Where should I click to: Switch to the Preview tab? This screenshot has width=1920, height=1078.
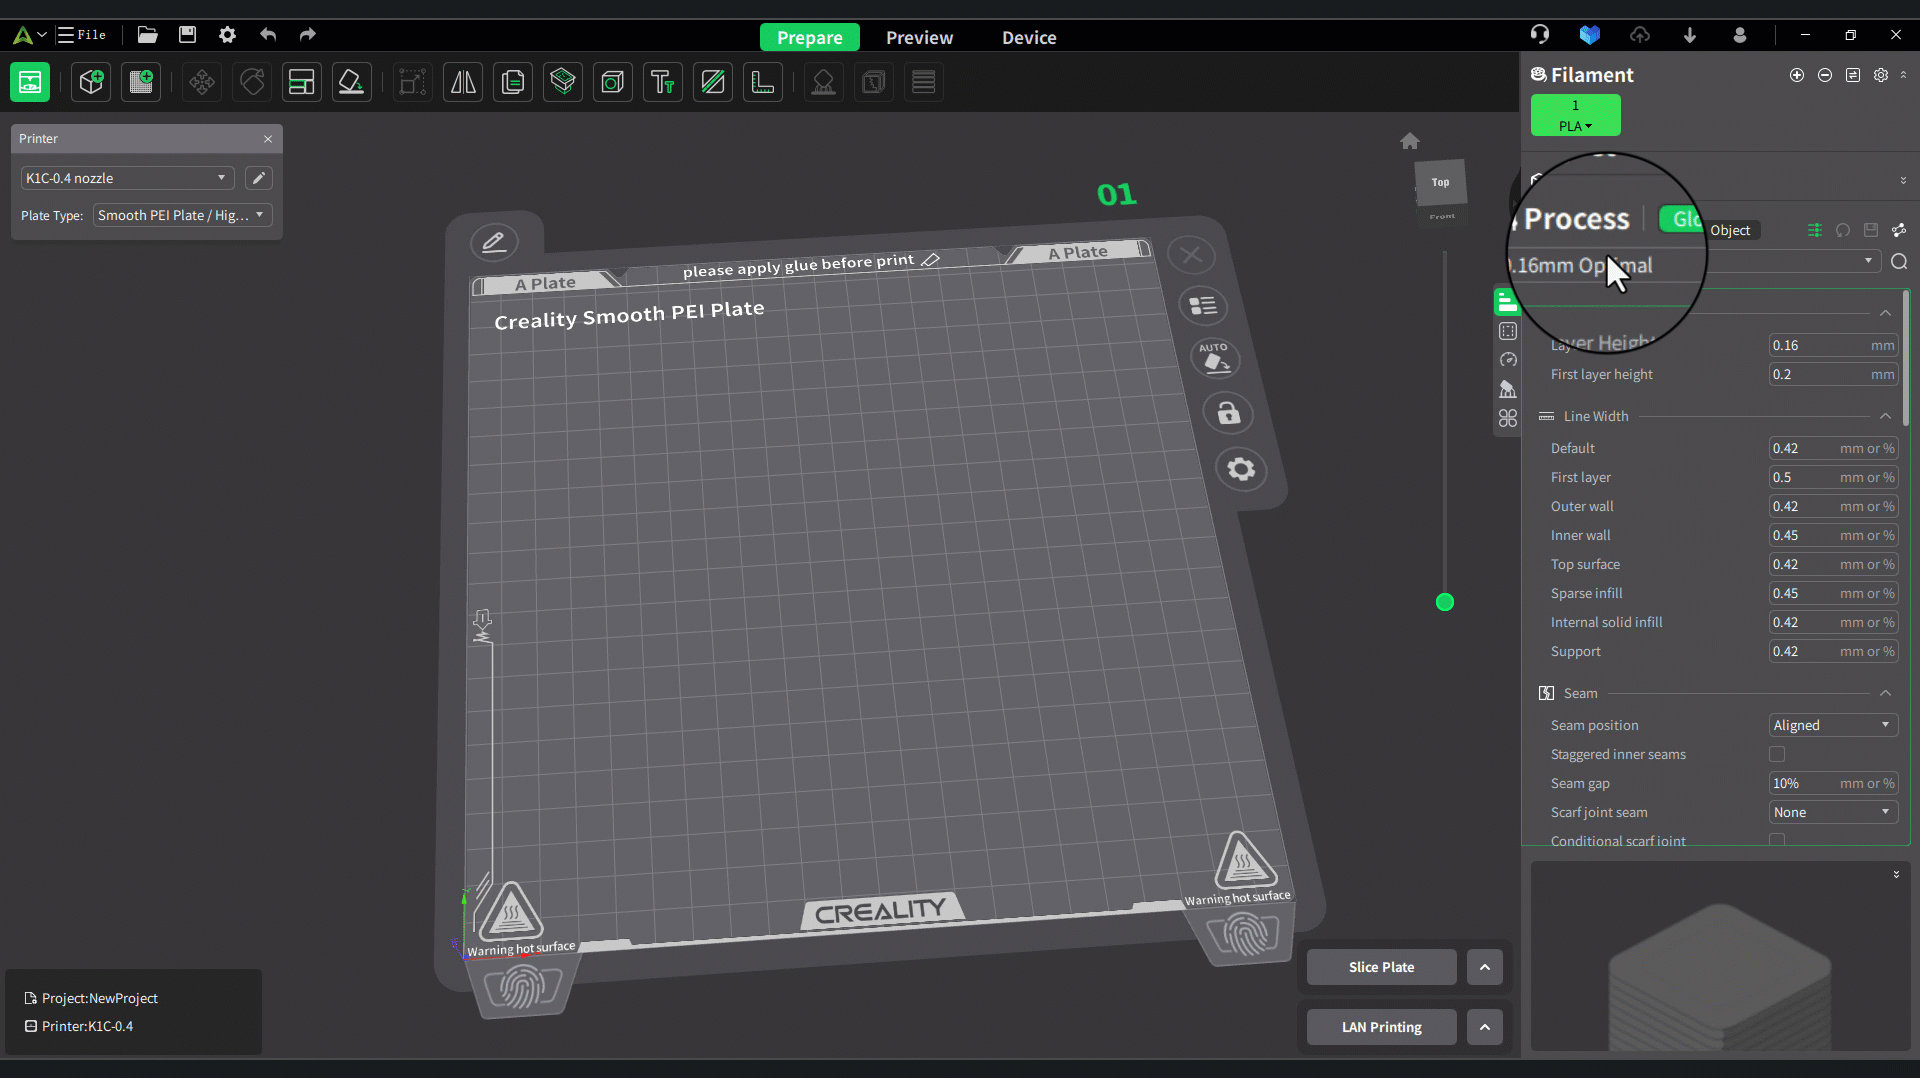pos(919,37)
